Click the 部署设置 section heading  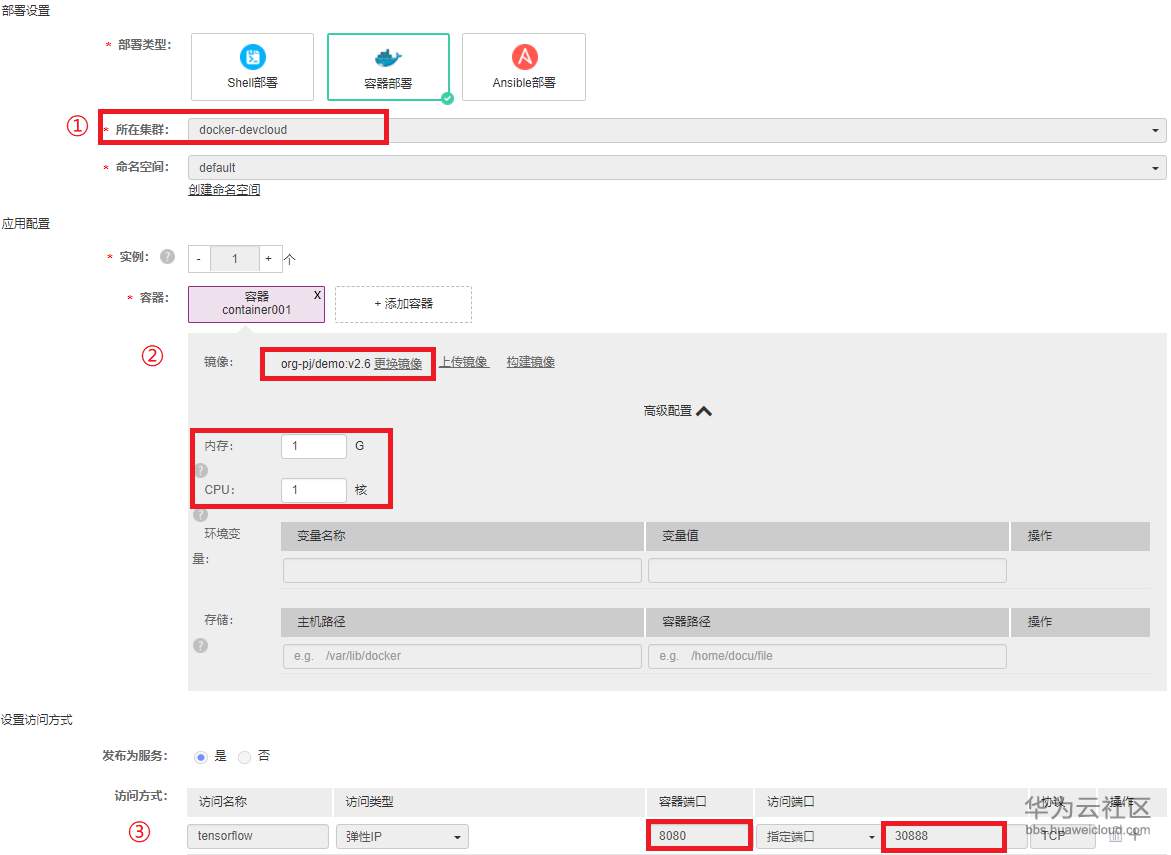[25, 10]
